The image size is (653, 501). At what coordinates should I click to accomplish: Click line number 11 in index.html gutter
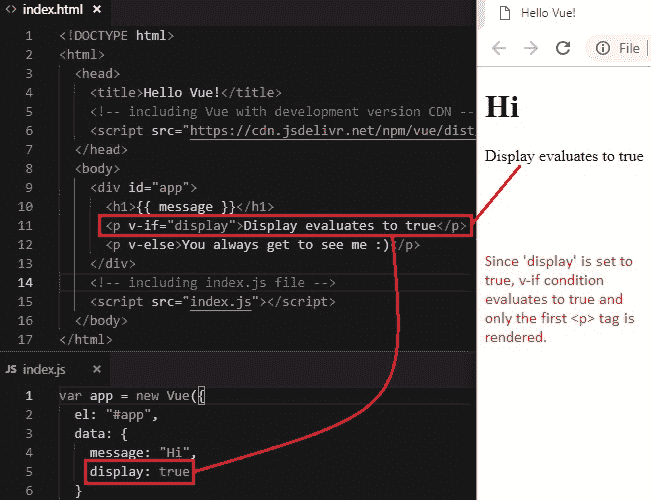(x=25, y=226)
